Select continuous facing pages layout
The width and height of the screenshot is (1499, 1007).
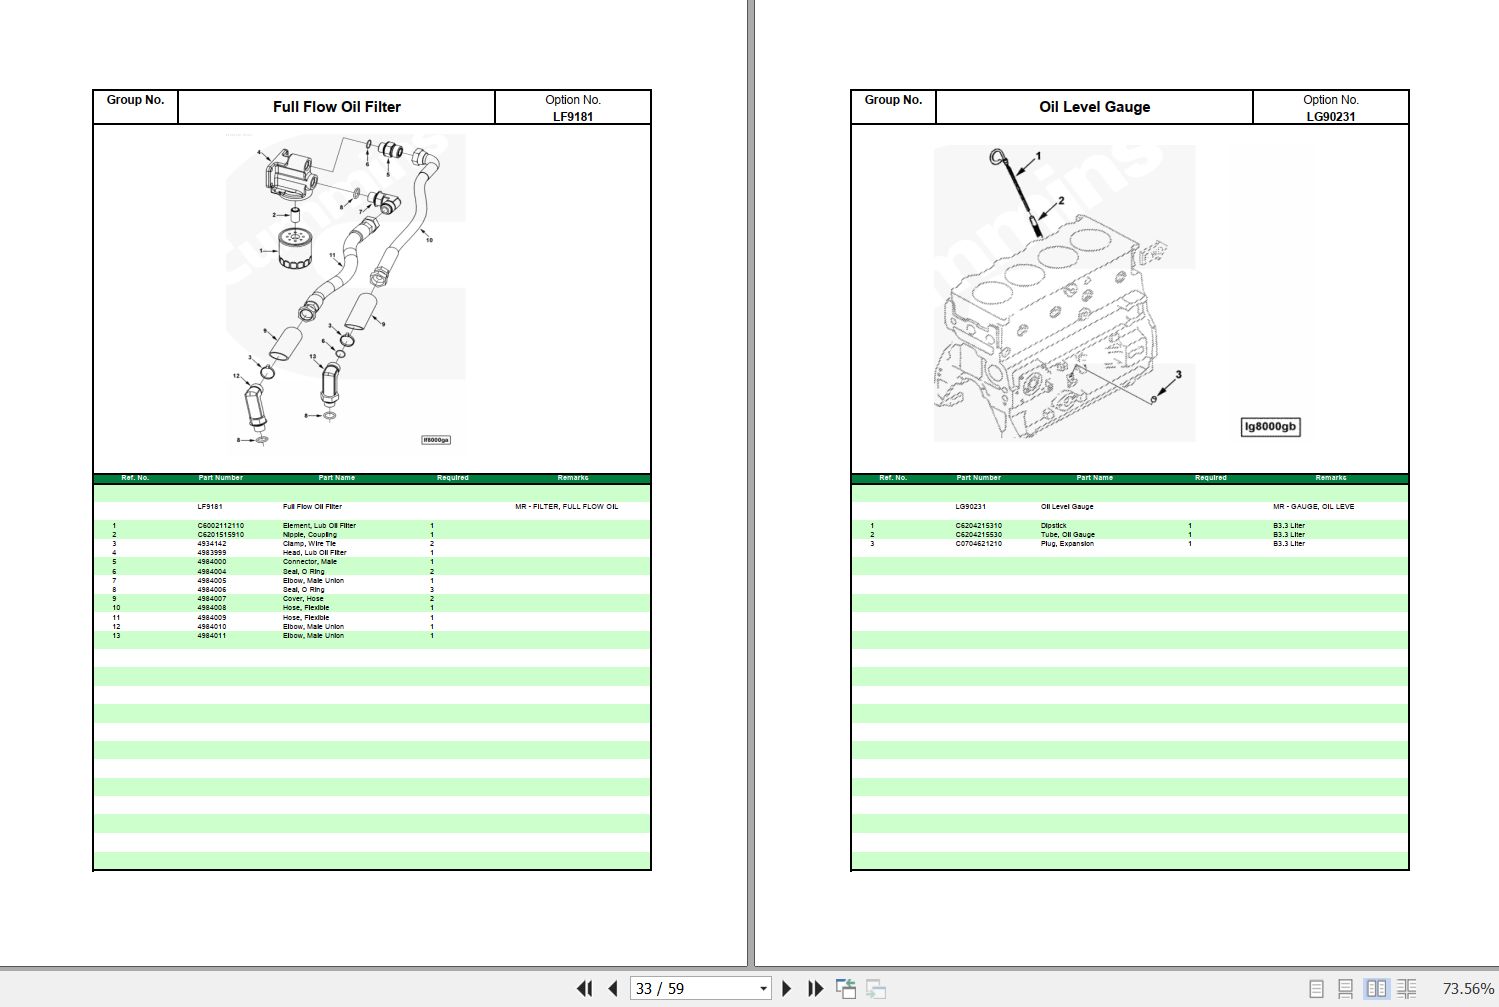1406,988
